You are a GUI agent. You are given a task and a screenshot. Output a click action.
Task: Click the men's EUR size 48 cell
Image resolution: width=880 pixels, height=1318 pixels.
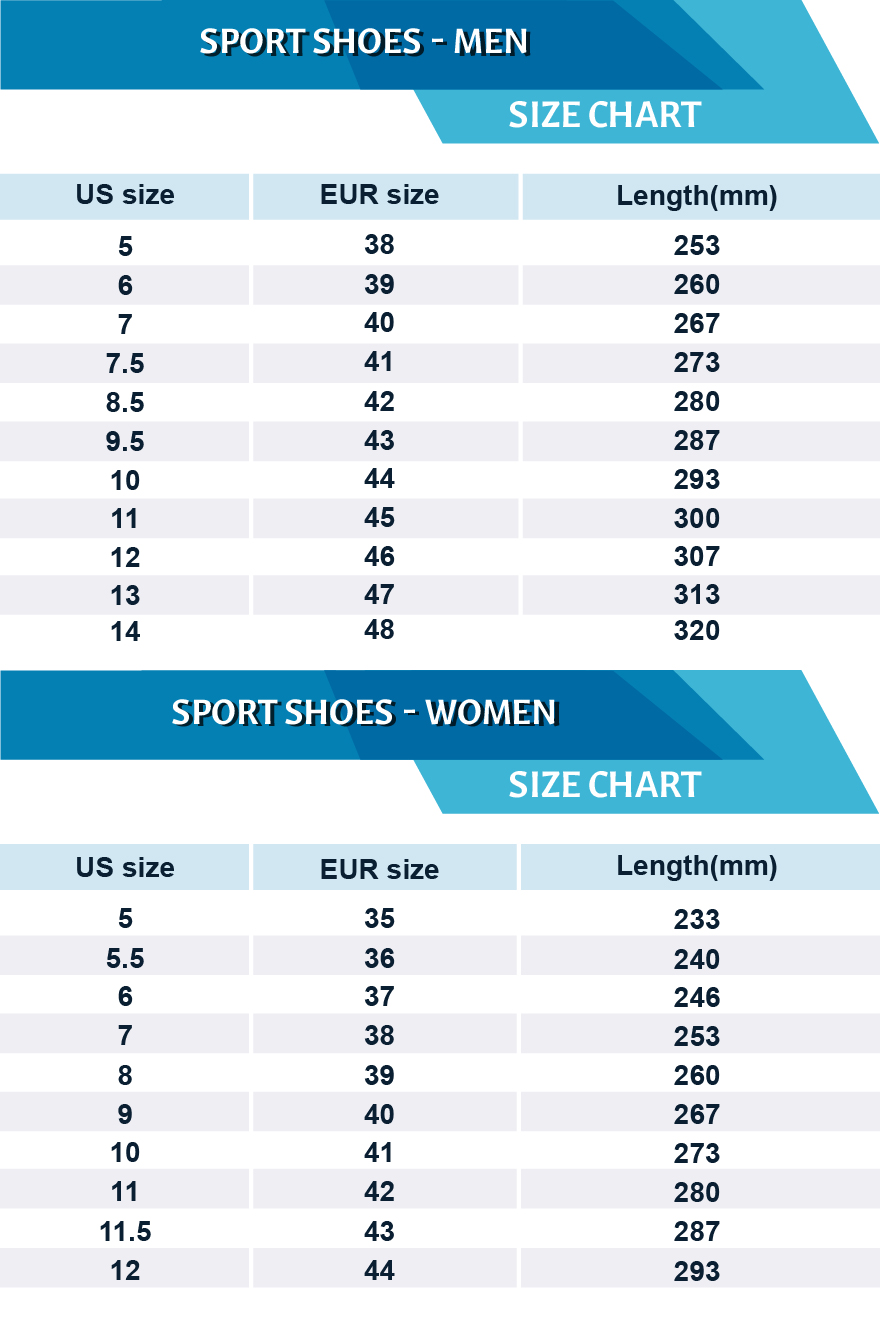[x=379, y=630]
